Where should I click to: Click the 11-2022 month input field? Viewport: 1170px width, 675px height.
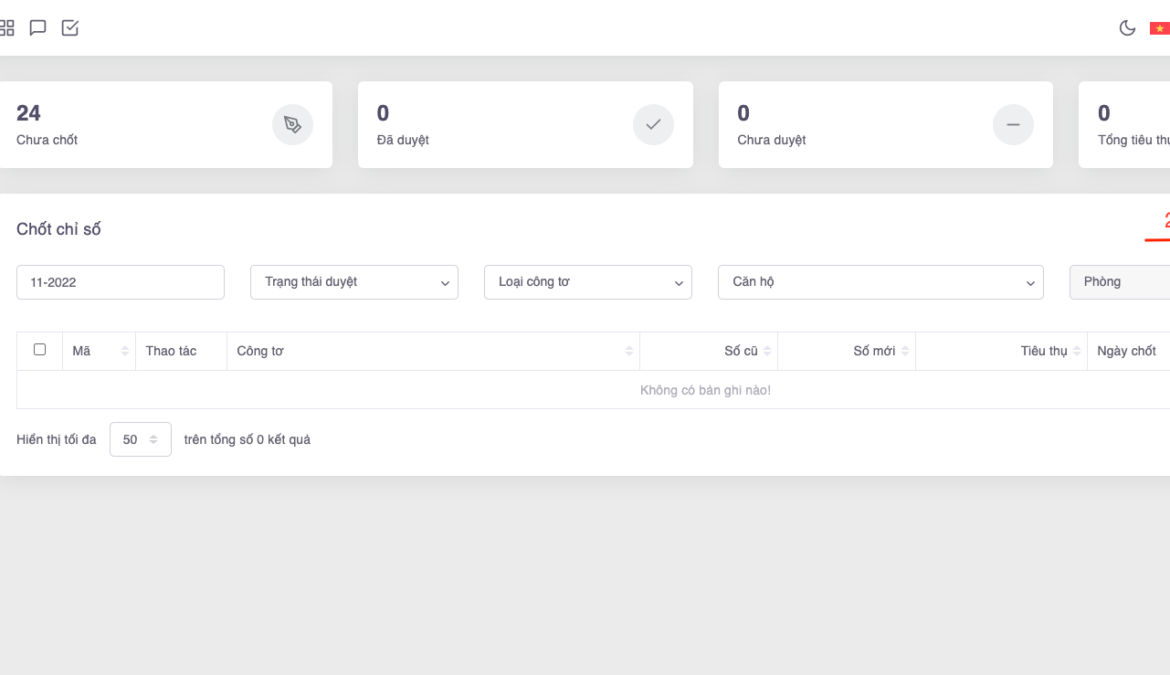tap(120, 282)
